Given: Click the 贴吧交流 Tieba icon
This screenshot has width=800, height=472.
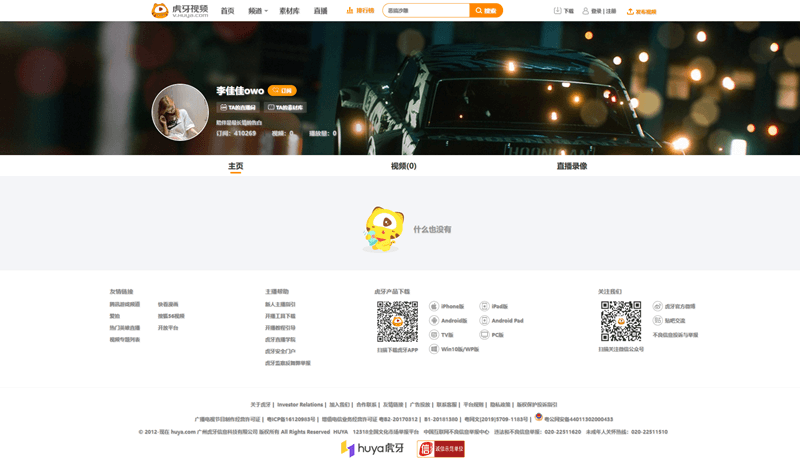Looking at the screenshot, I should tap(658, 320).
